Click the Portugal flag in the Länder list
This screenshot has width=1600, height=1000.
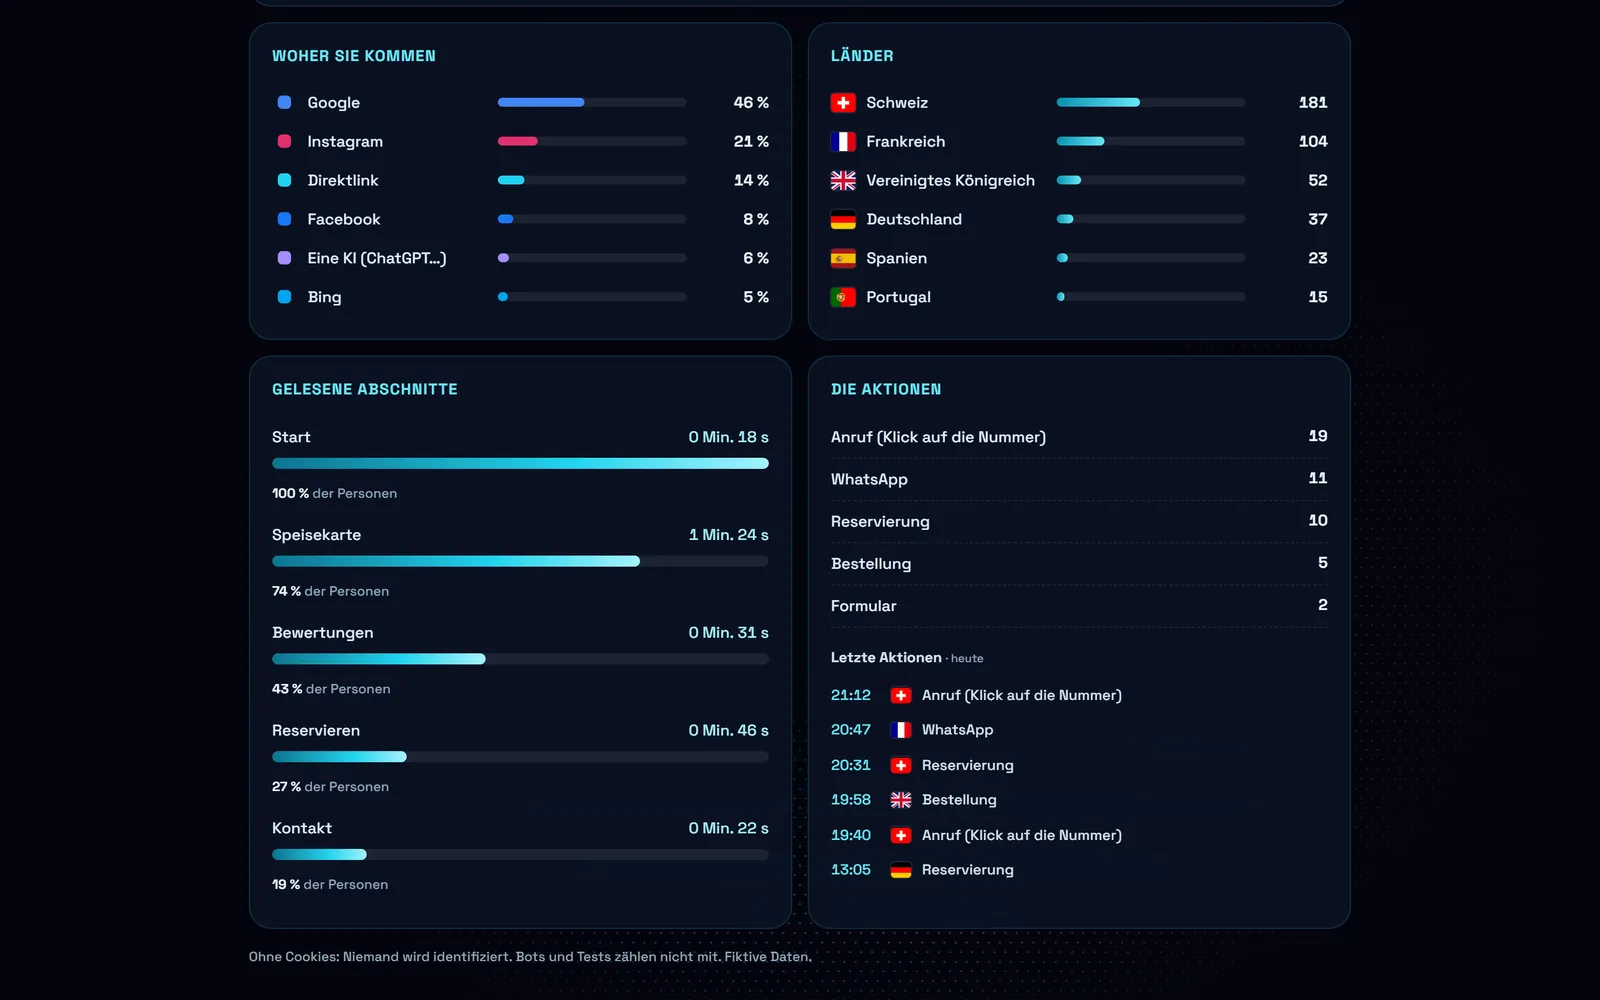click(843, 298)
